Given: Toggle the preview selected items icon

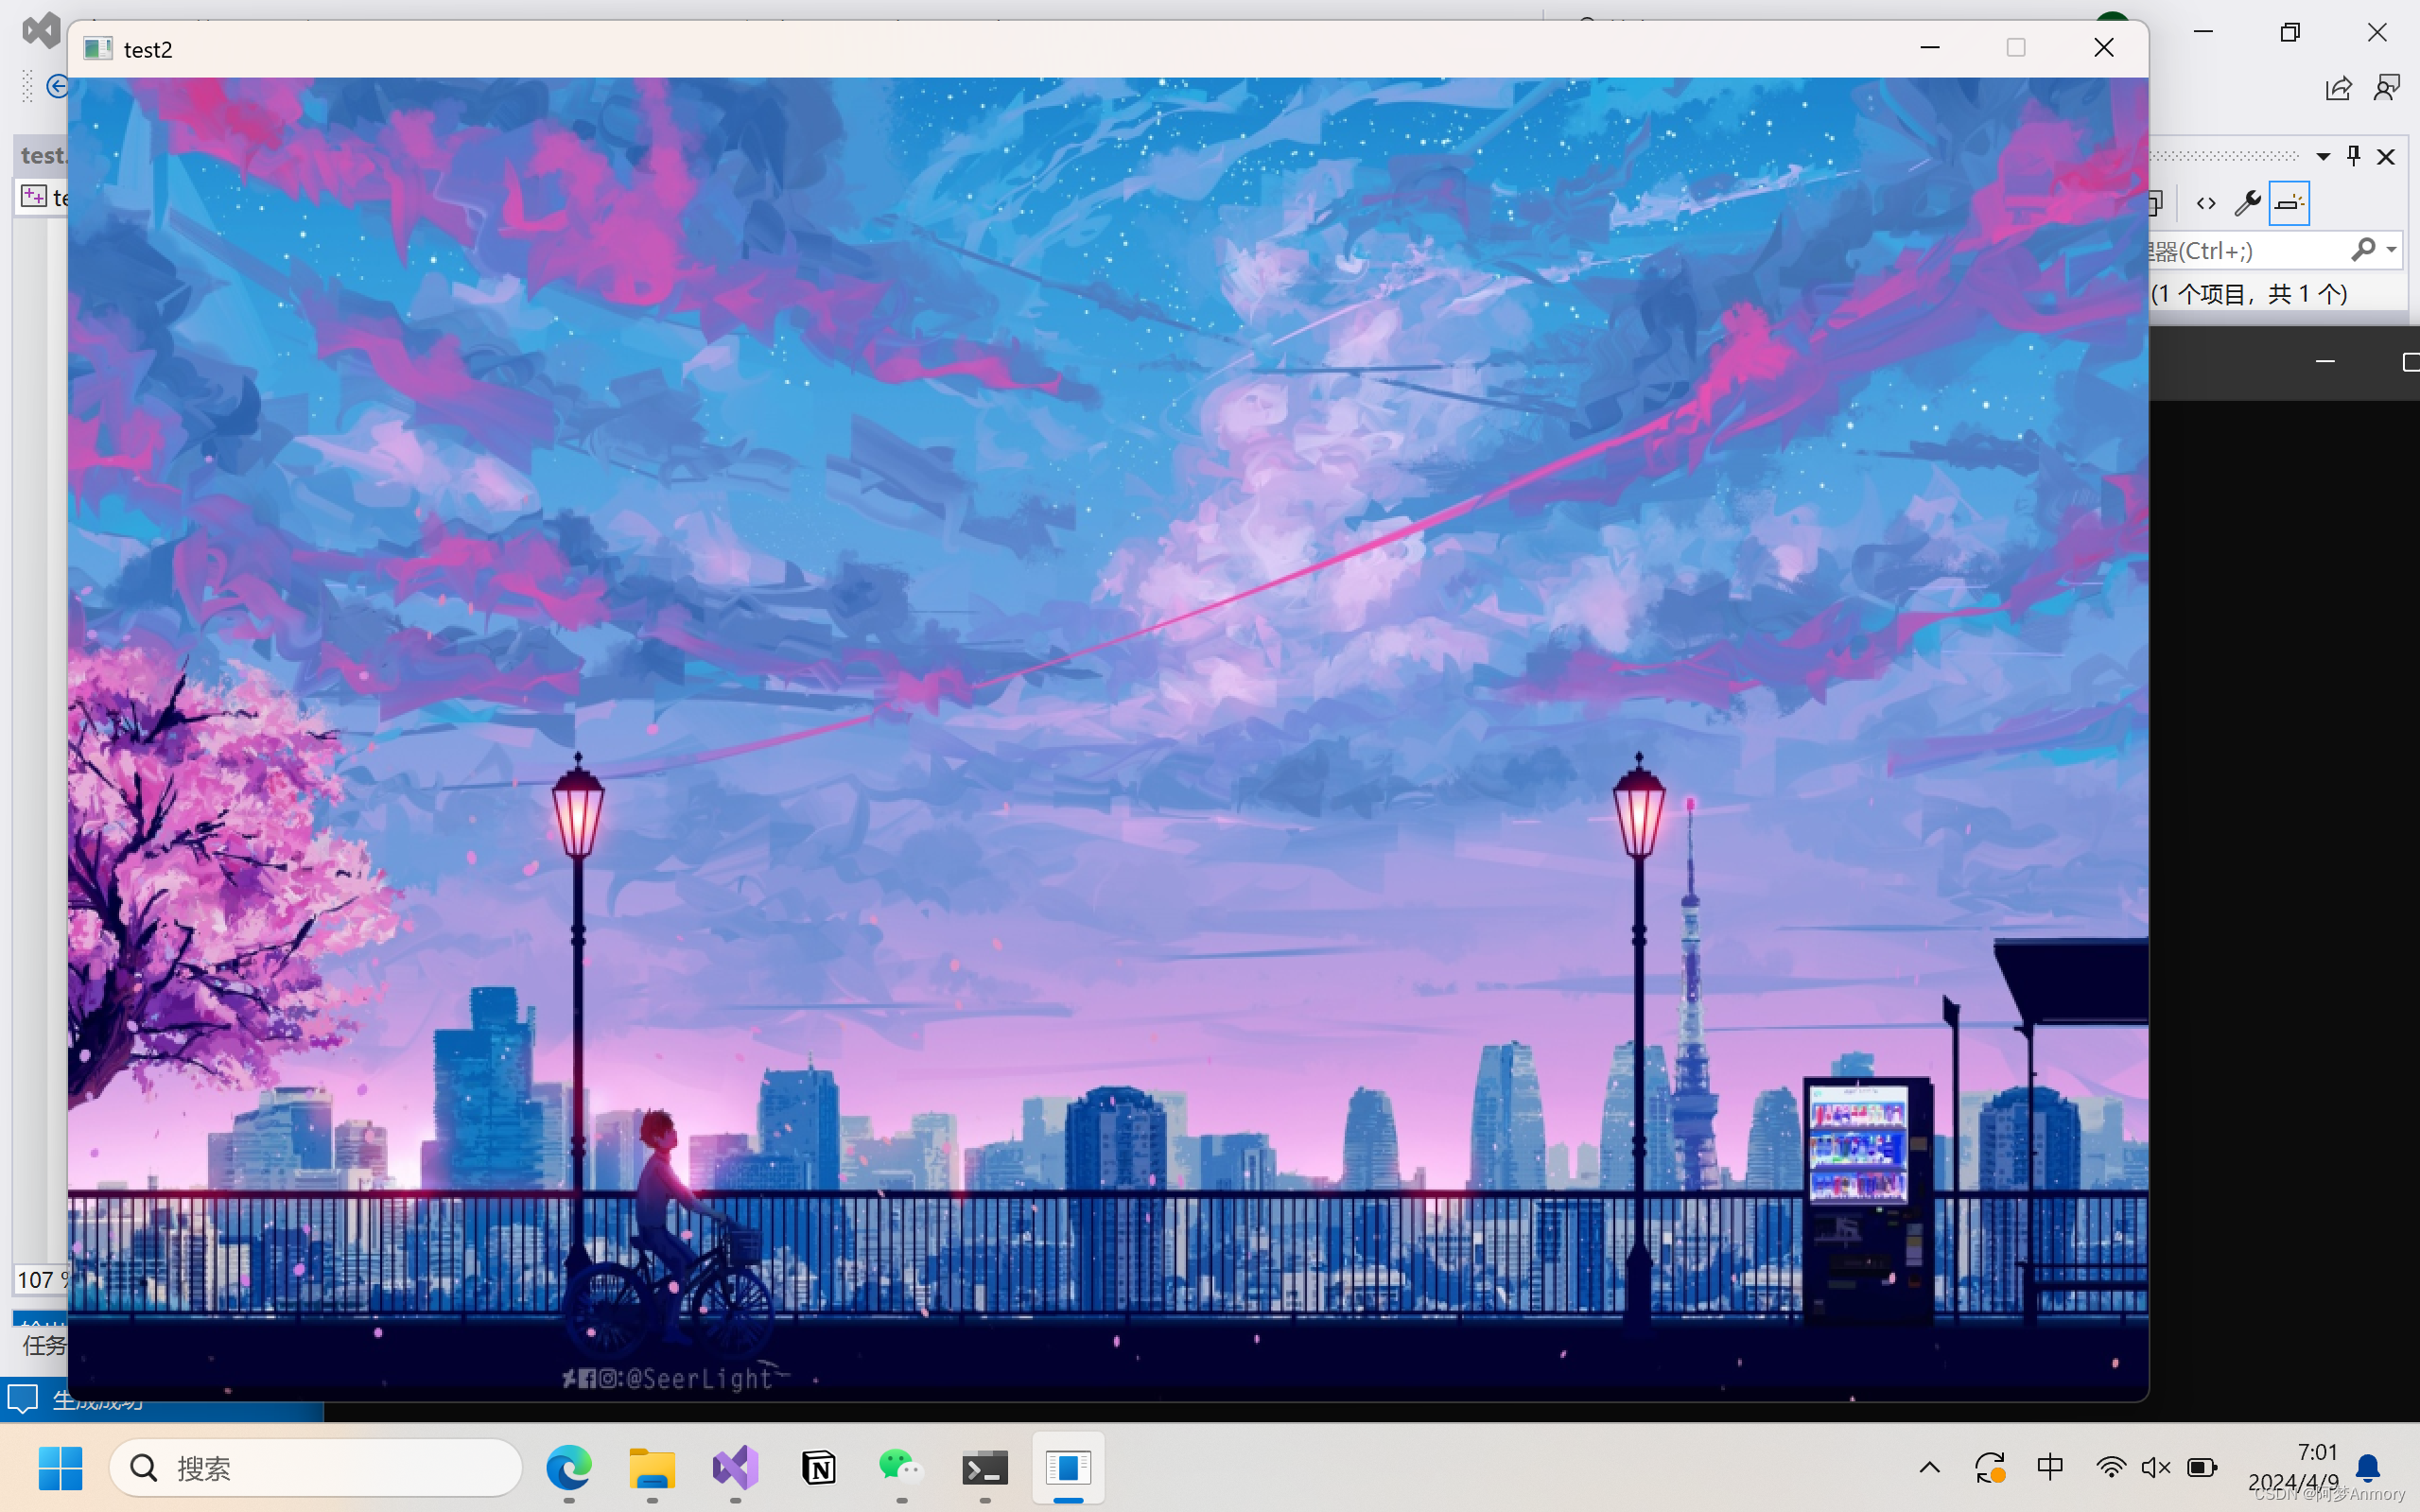Looking at the screenshot, I should pyautogui.click(x=2289, y=203).
